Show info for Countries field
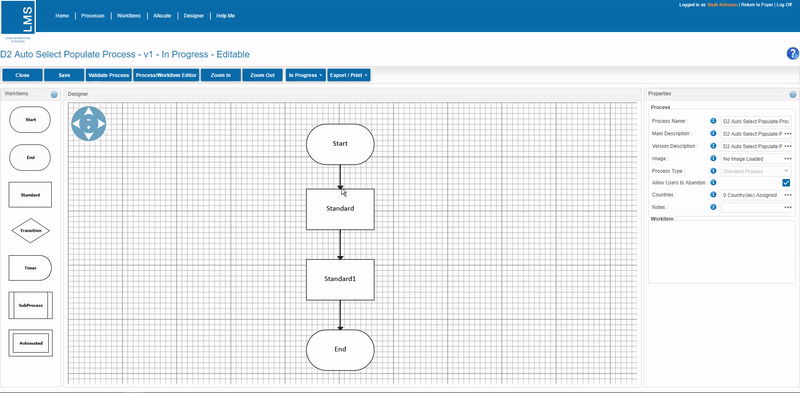This screenshot has width=800, height=393. click(x=713, y=194)
